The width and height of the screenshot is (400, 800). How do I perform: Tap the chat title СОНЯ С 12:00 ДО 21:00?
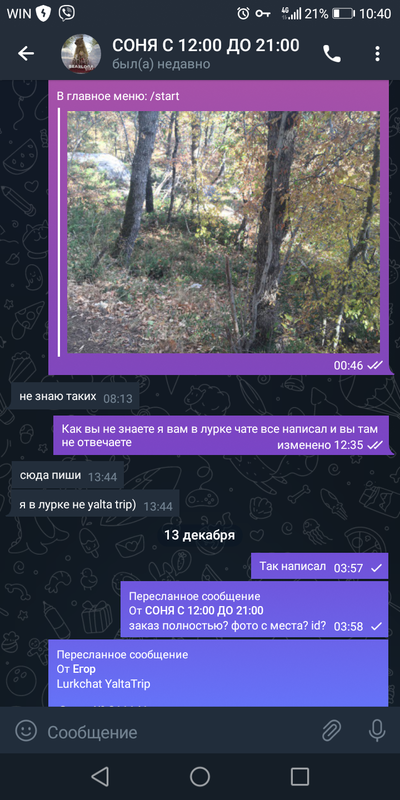206,46
